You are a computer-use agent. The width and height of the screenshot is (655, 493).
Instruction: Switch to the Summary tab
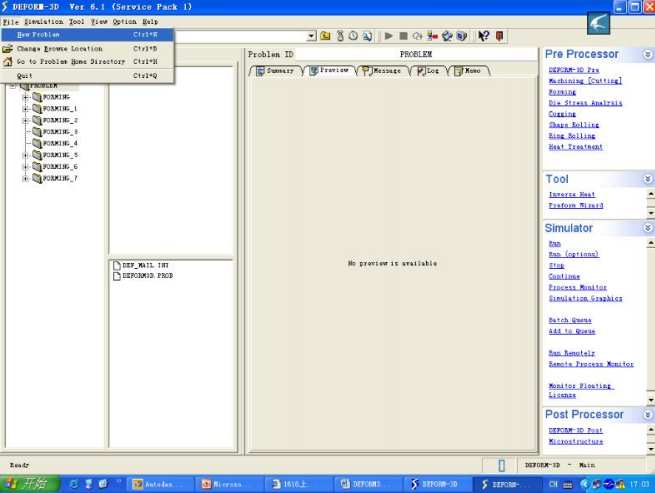[x=275, y=71]
